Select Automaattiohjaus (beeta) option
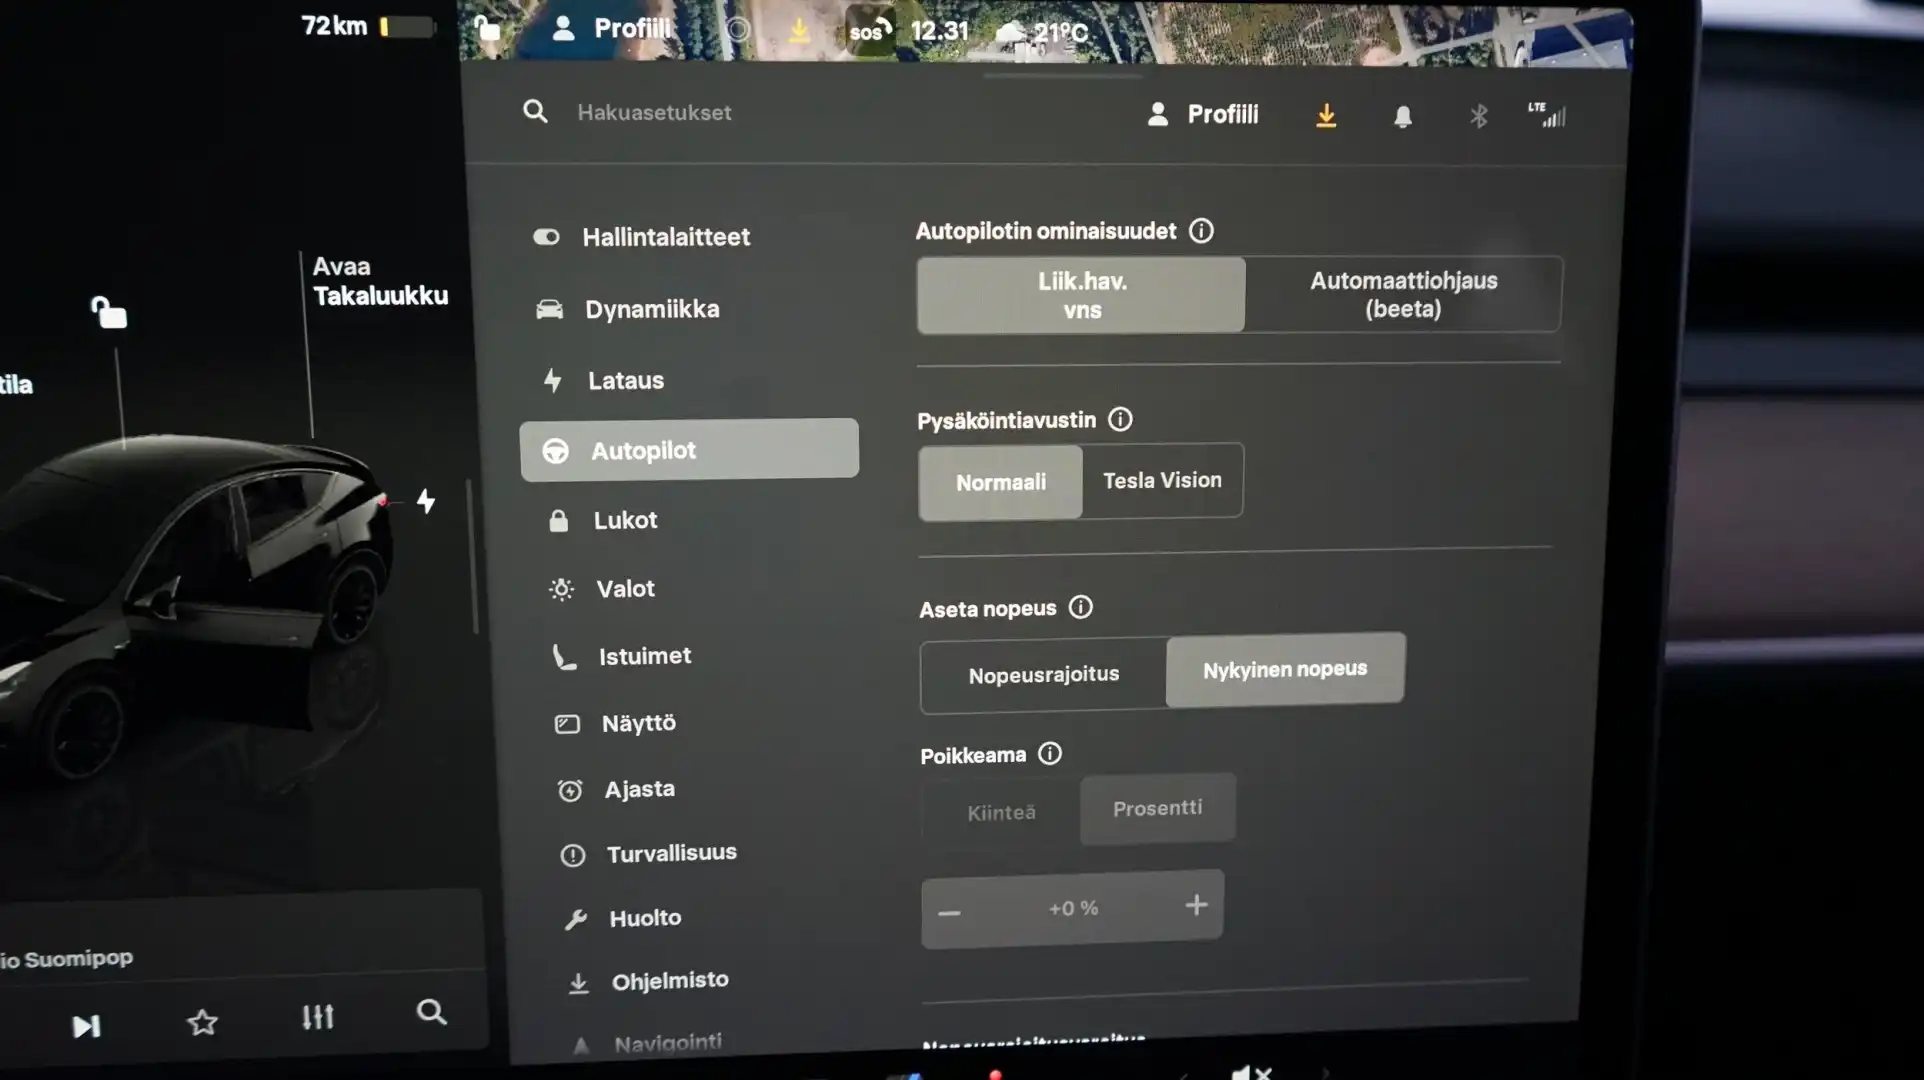1924x1080 pixels. [x=1403, y=294]
